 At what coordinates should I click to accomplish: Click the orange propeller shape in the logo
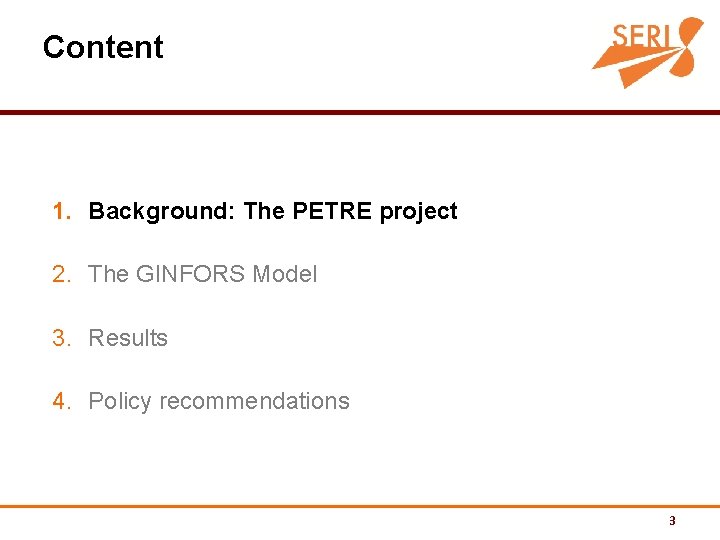click(689, 46)
